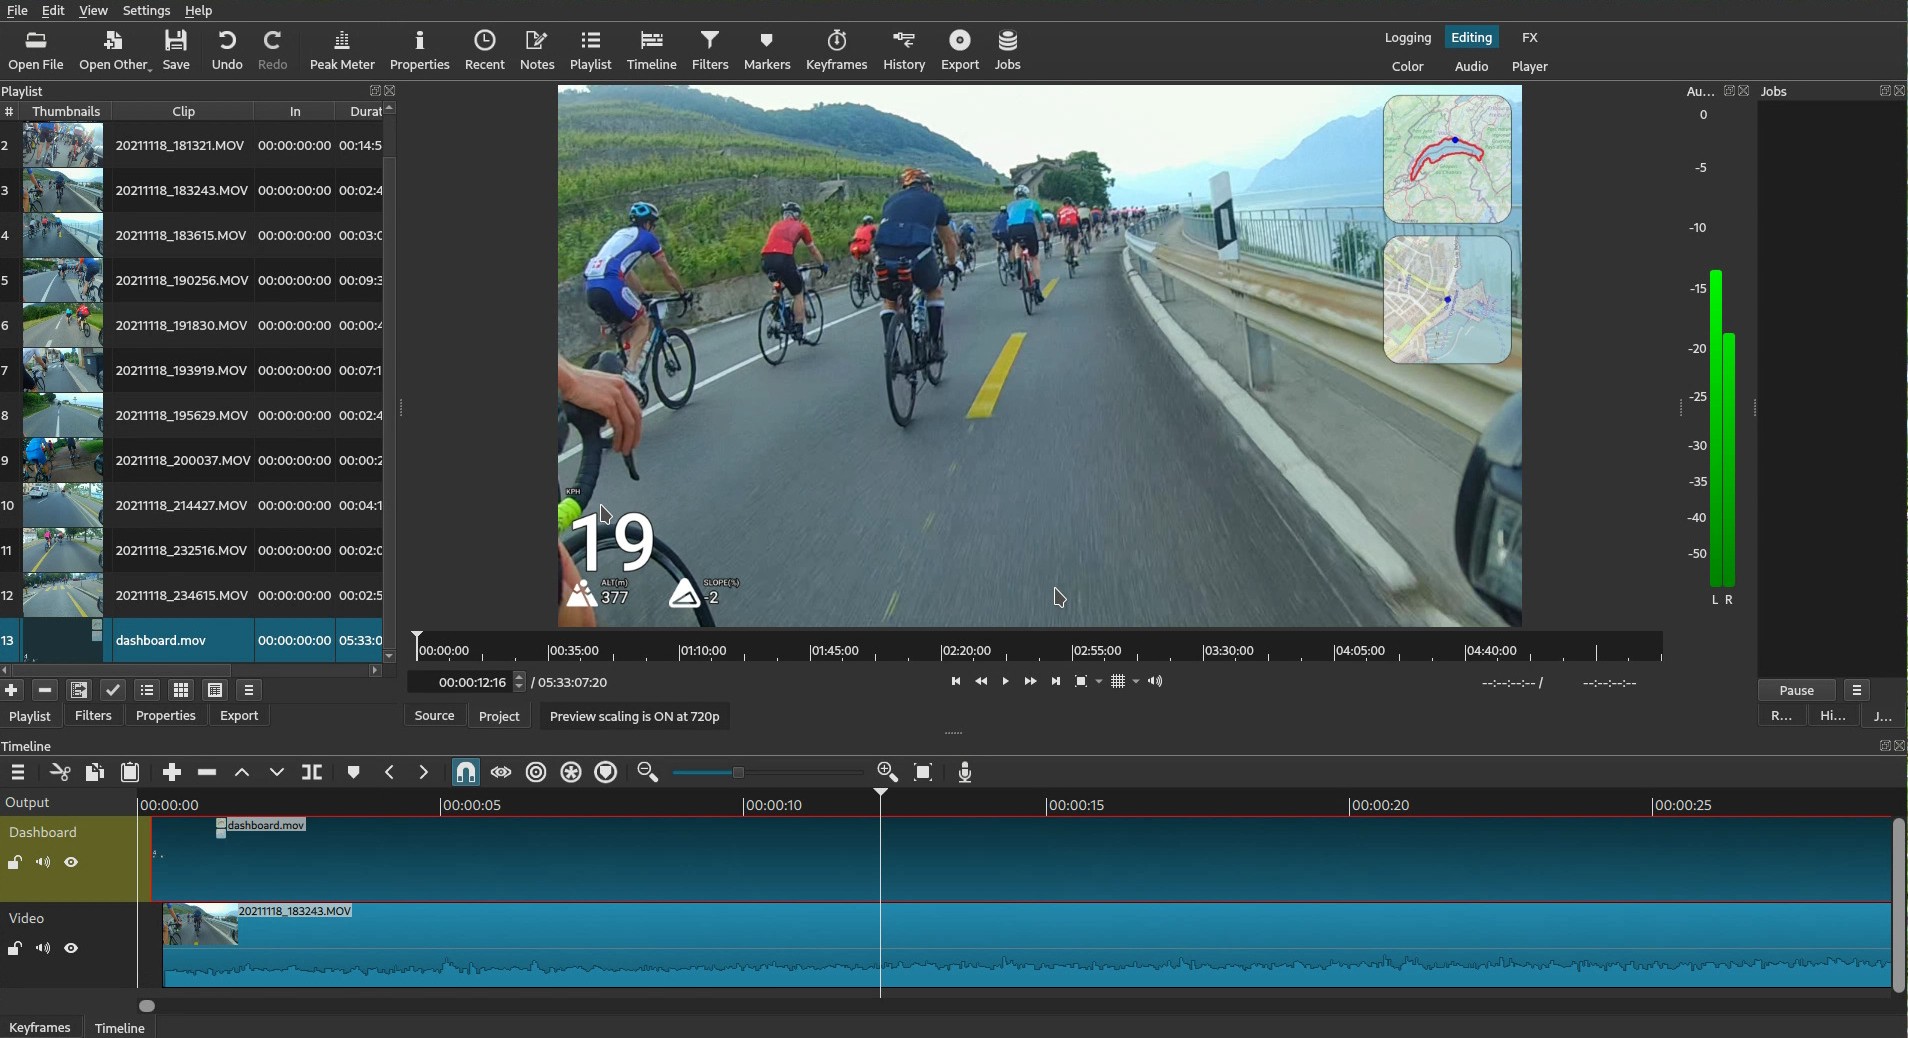Click the Export icon in the main toolbar
Image resolution: width=1908 pixels, height=1038 pixels.
pyautogui.click(x=960, y=51)
